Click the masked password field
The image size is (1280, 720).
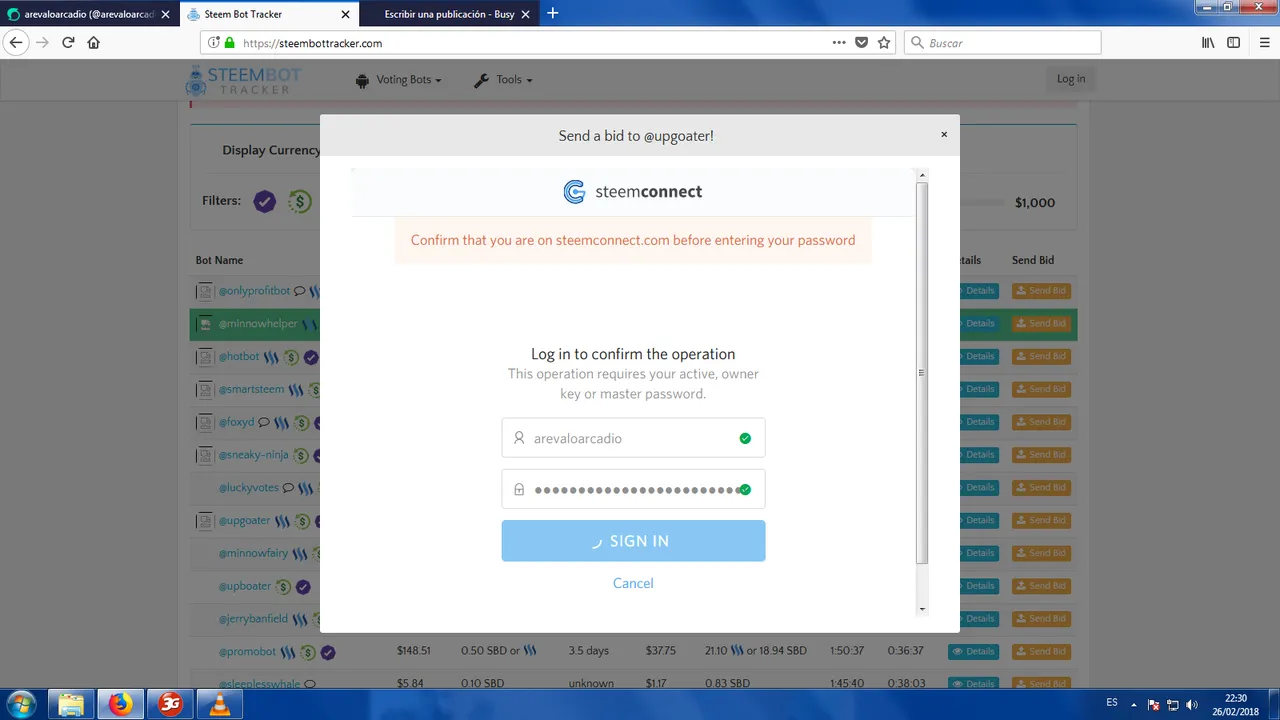pos(633,490)
